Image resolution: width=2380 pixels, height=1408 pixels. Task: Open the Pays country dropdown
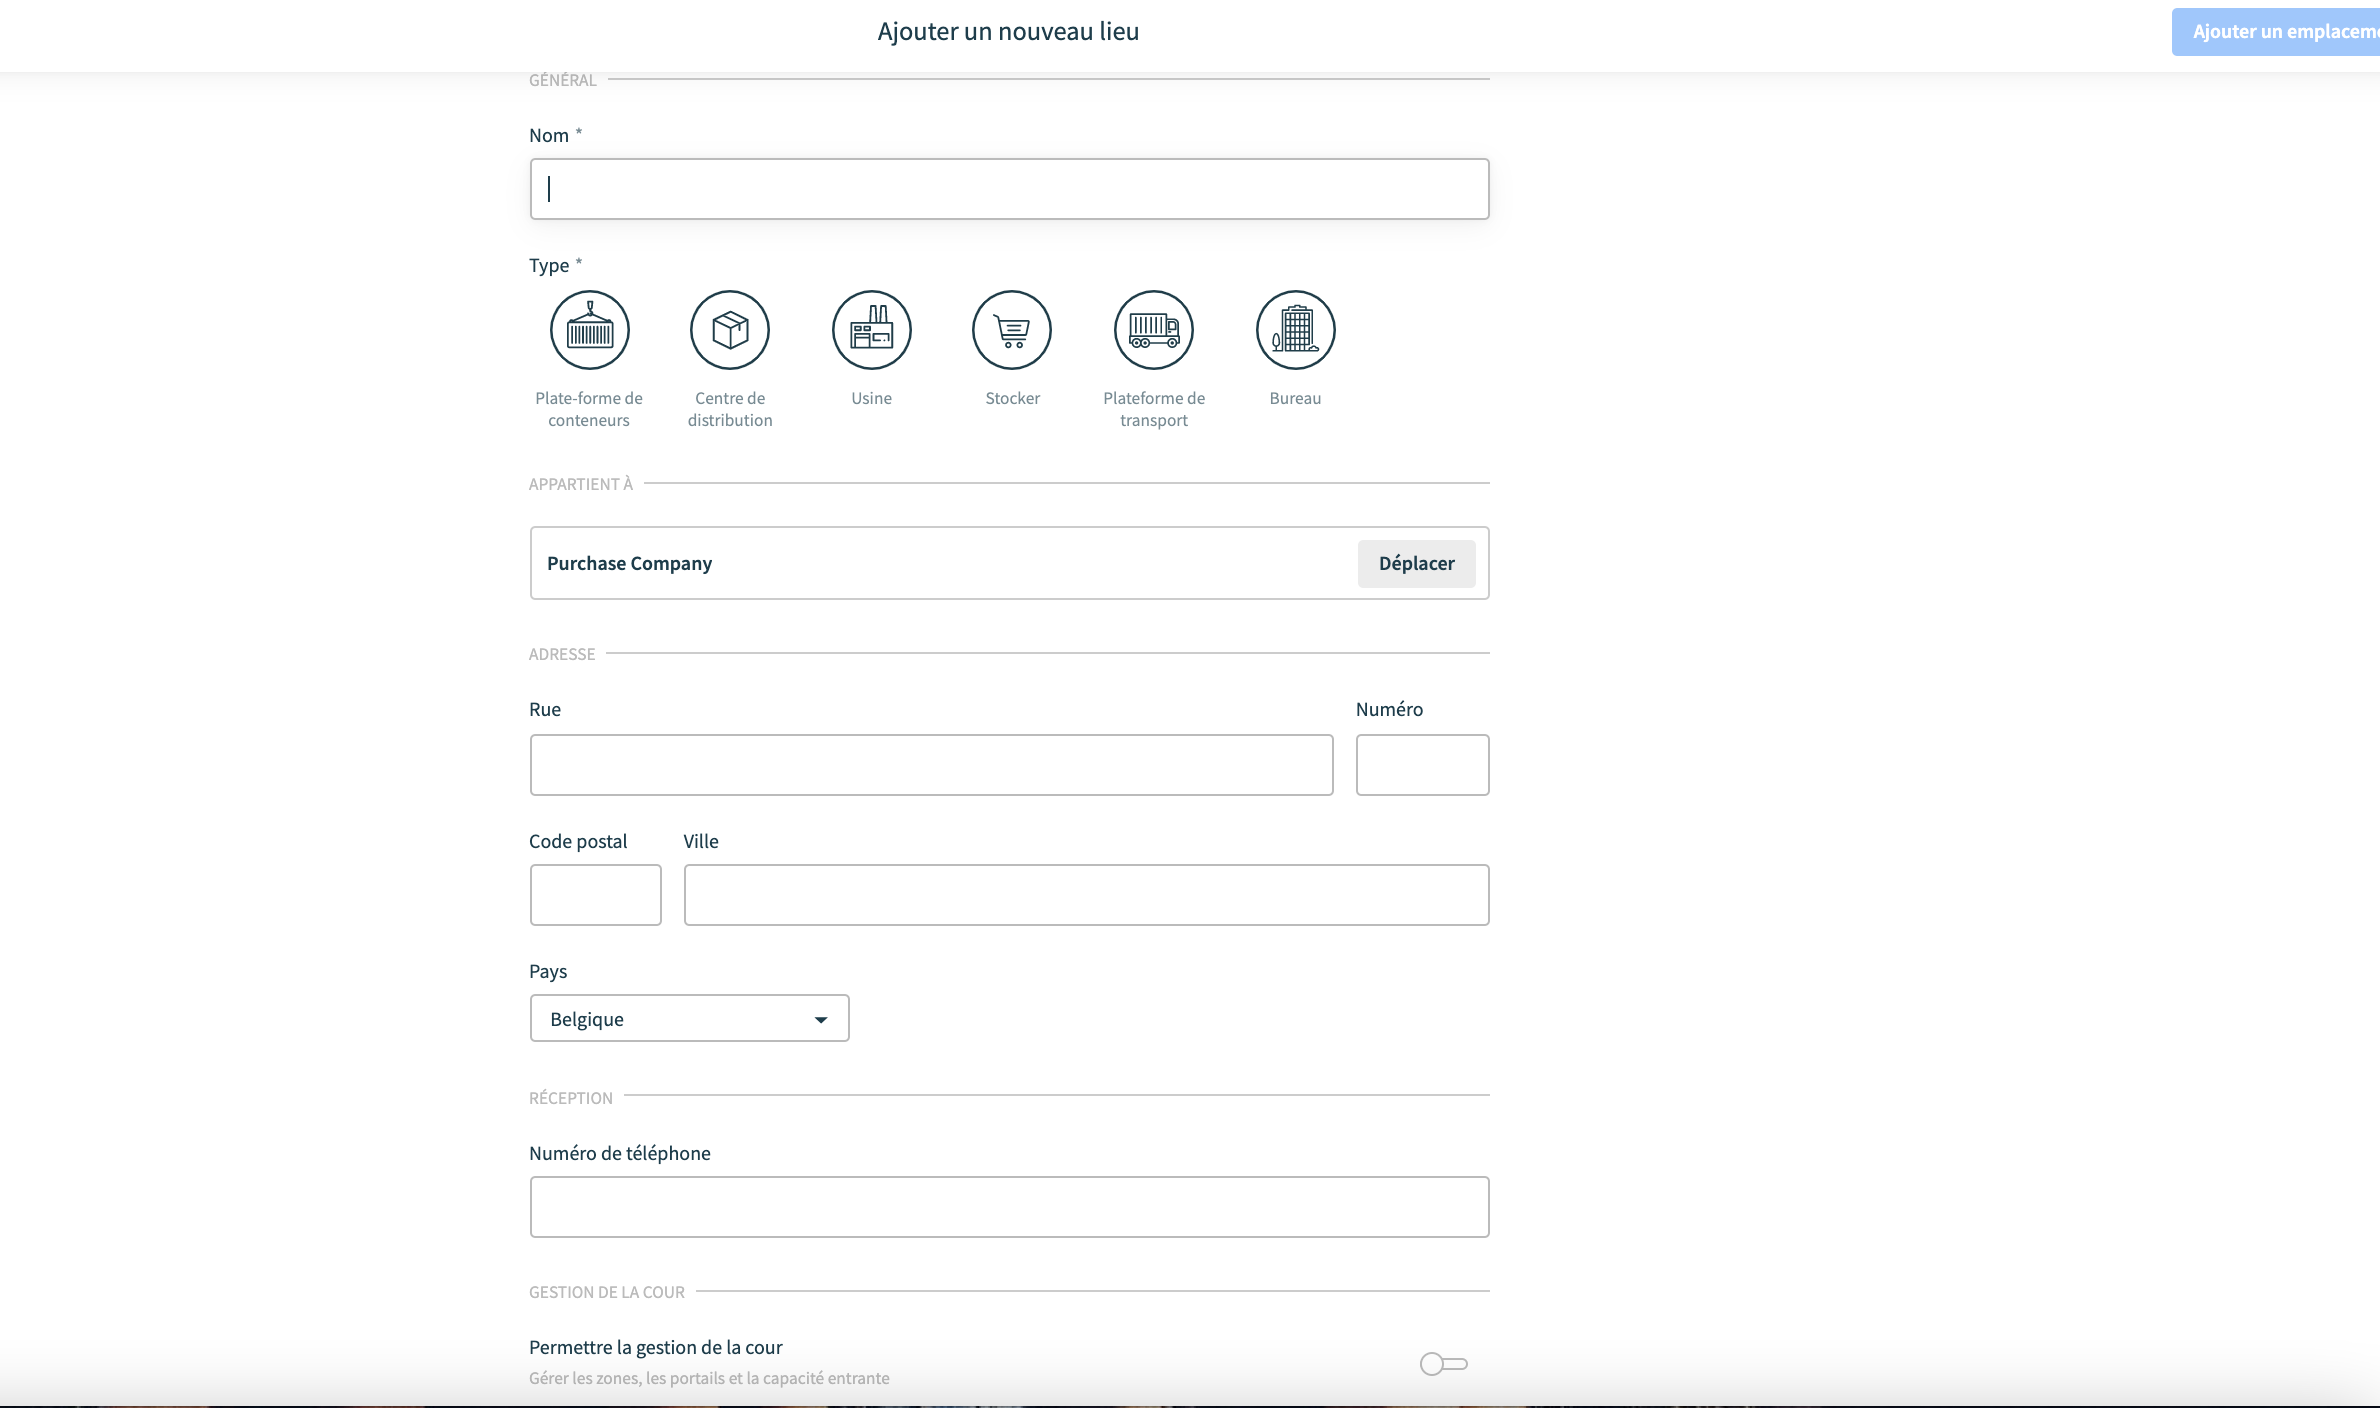click(689, 1018)
